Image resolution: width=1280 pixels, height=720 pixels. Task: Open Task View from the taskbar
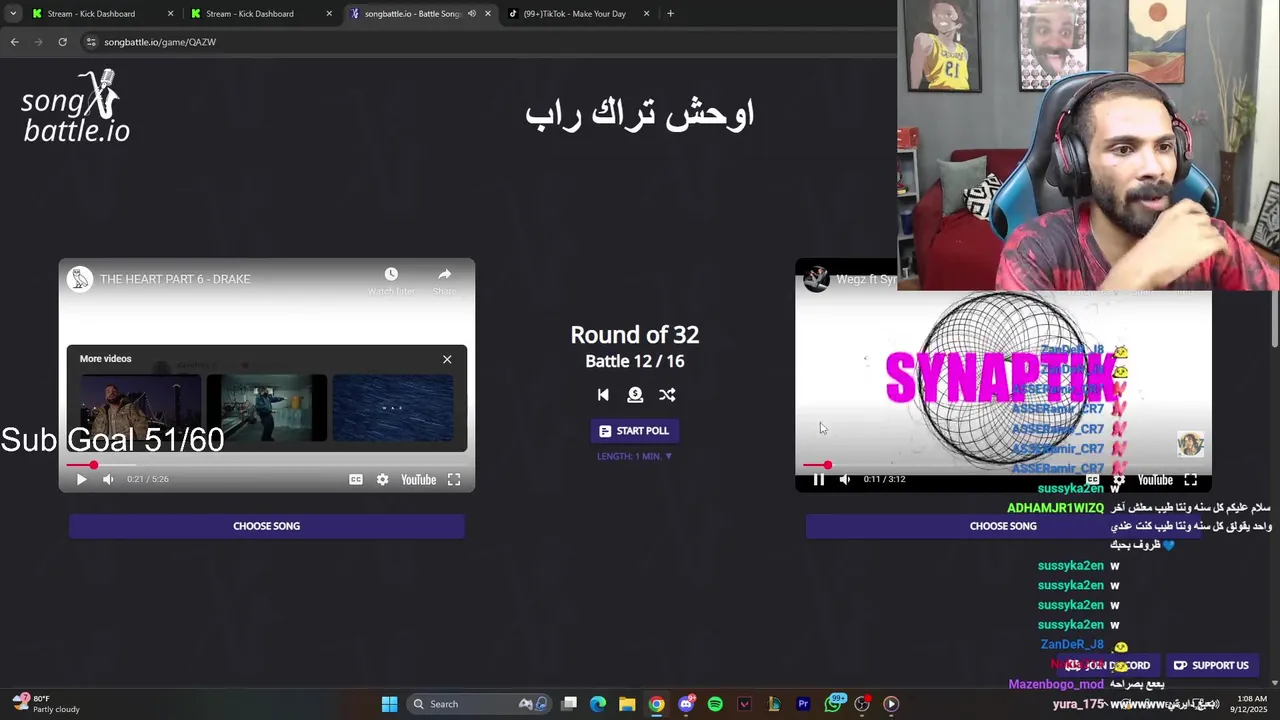[569, 704]
